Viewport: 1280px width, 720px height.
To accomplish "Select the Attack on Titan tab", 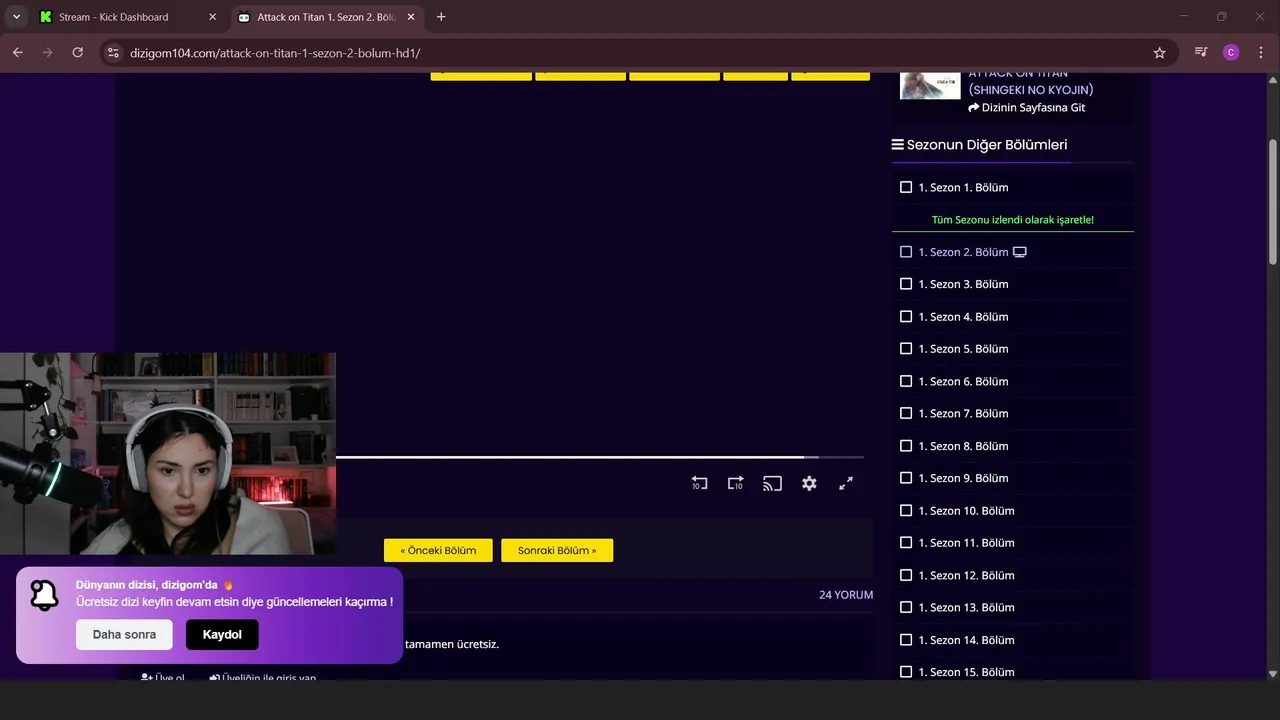I will (326, 17).
